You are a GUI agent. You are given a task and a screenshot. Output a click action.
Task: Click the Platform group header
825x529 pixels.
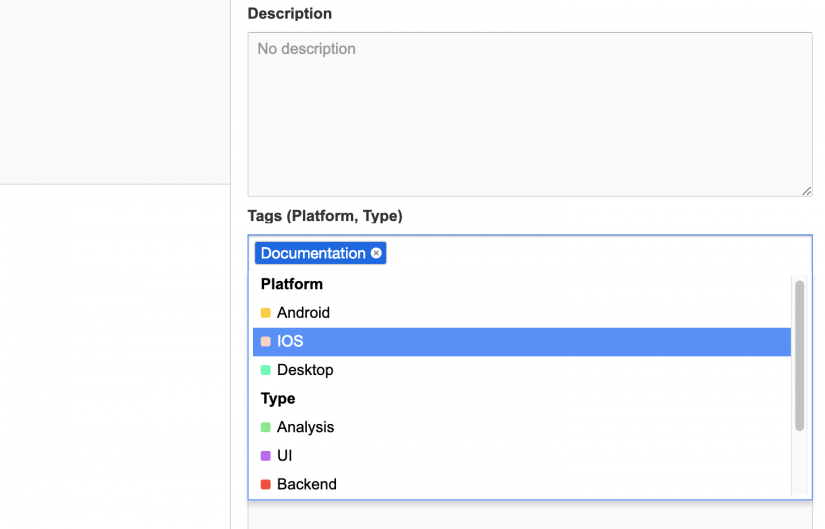click(292, 284)
